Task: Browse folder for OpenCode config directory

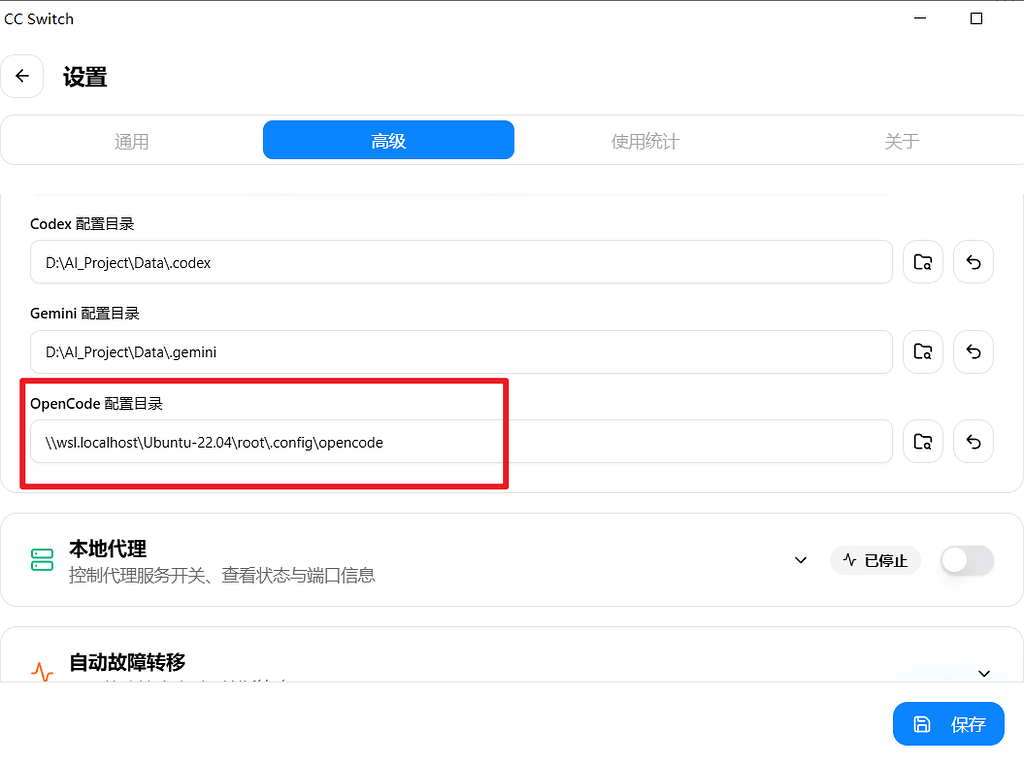Action: [x=923, y=442]
